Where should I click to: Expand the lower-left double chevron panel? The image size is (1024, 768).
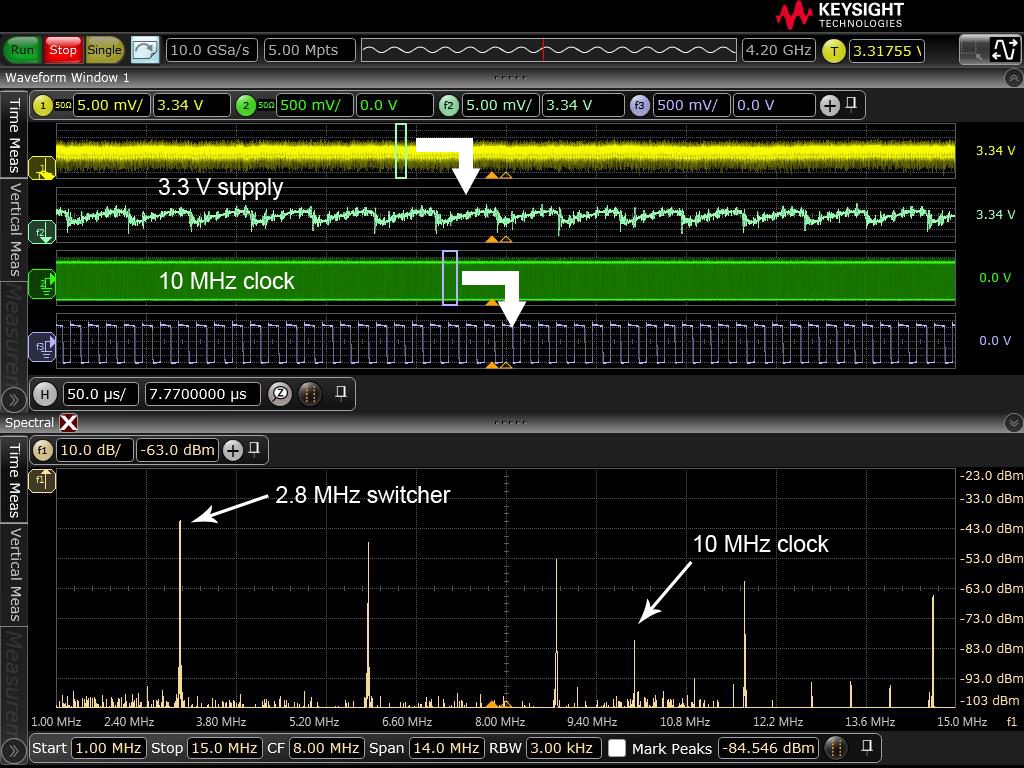click(x=13, y=749)
